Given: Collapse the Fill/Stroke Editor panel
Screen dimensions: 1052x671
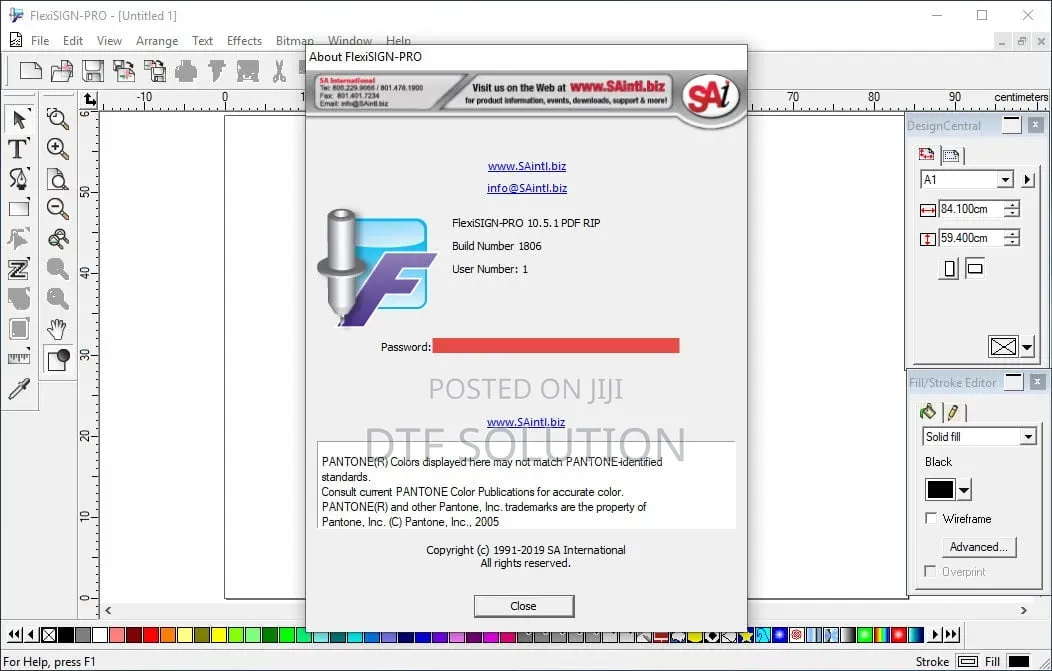Looking at the screenshot, I should [1014, 382].
